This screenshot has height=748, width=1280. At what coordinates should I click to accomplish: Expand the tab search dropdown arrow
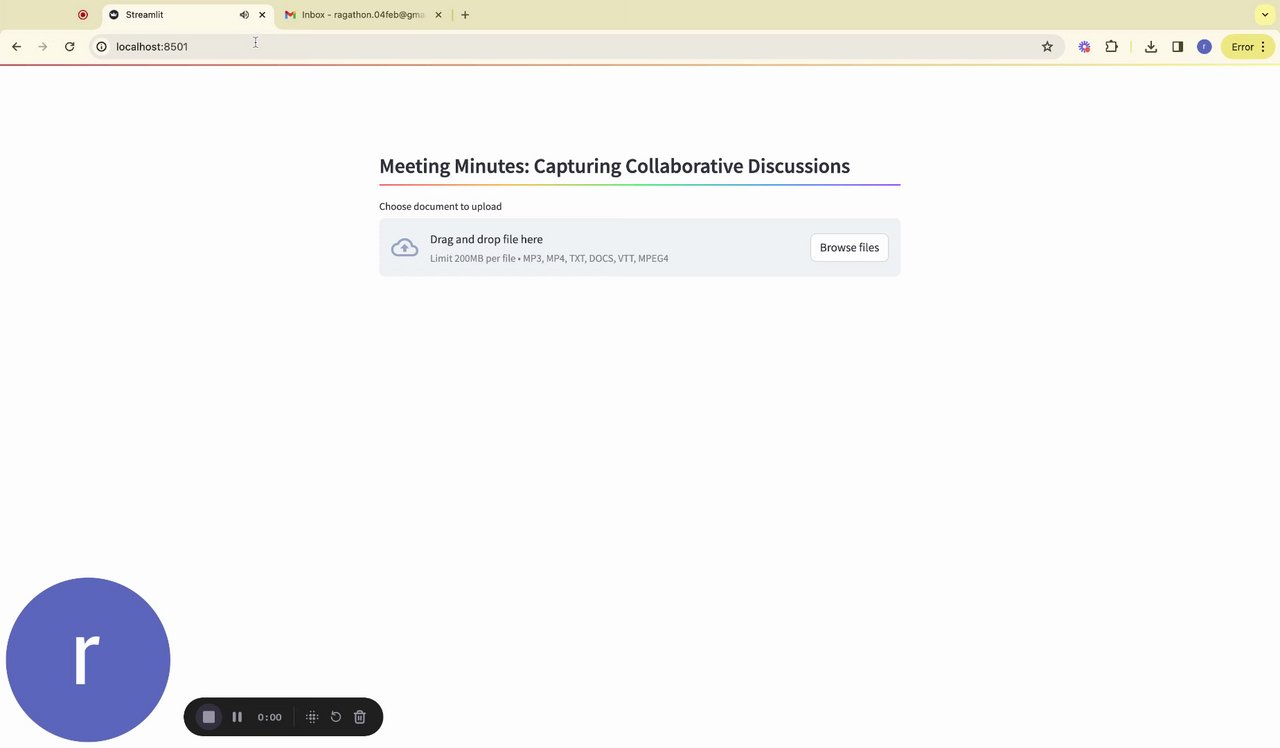1265,15
